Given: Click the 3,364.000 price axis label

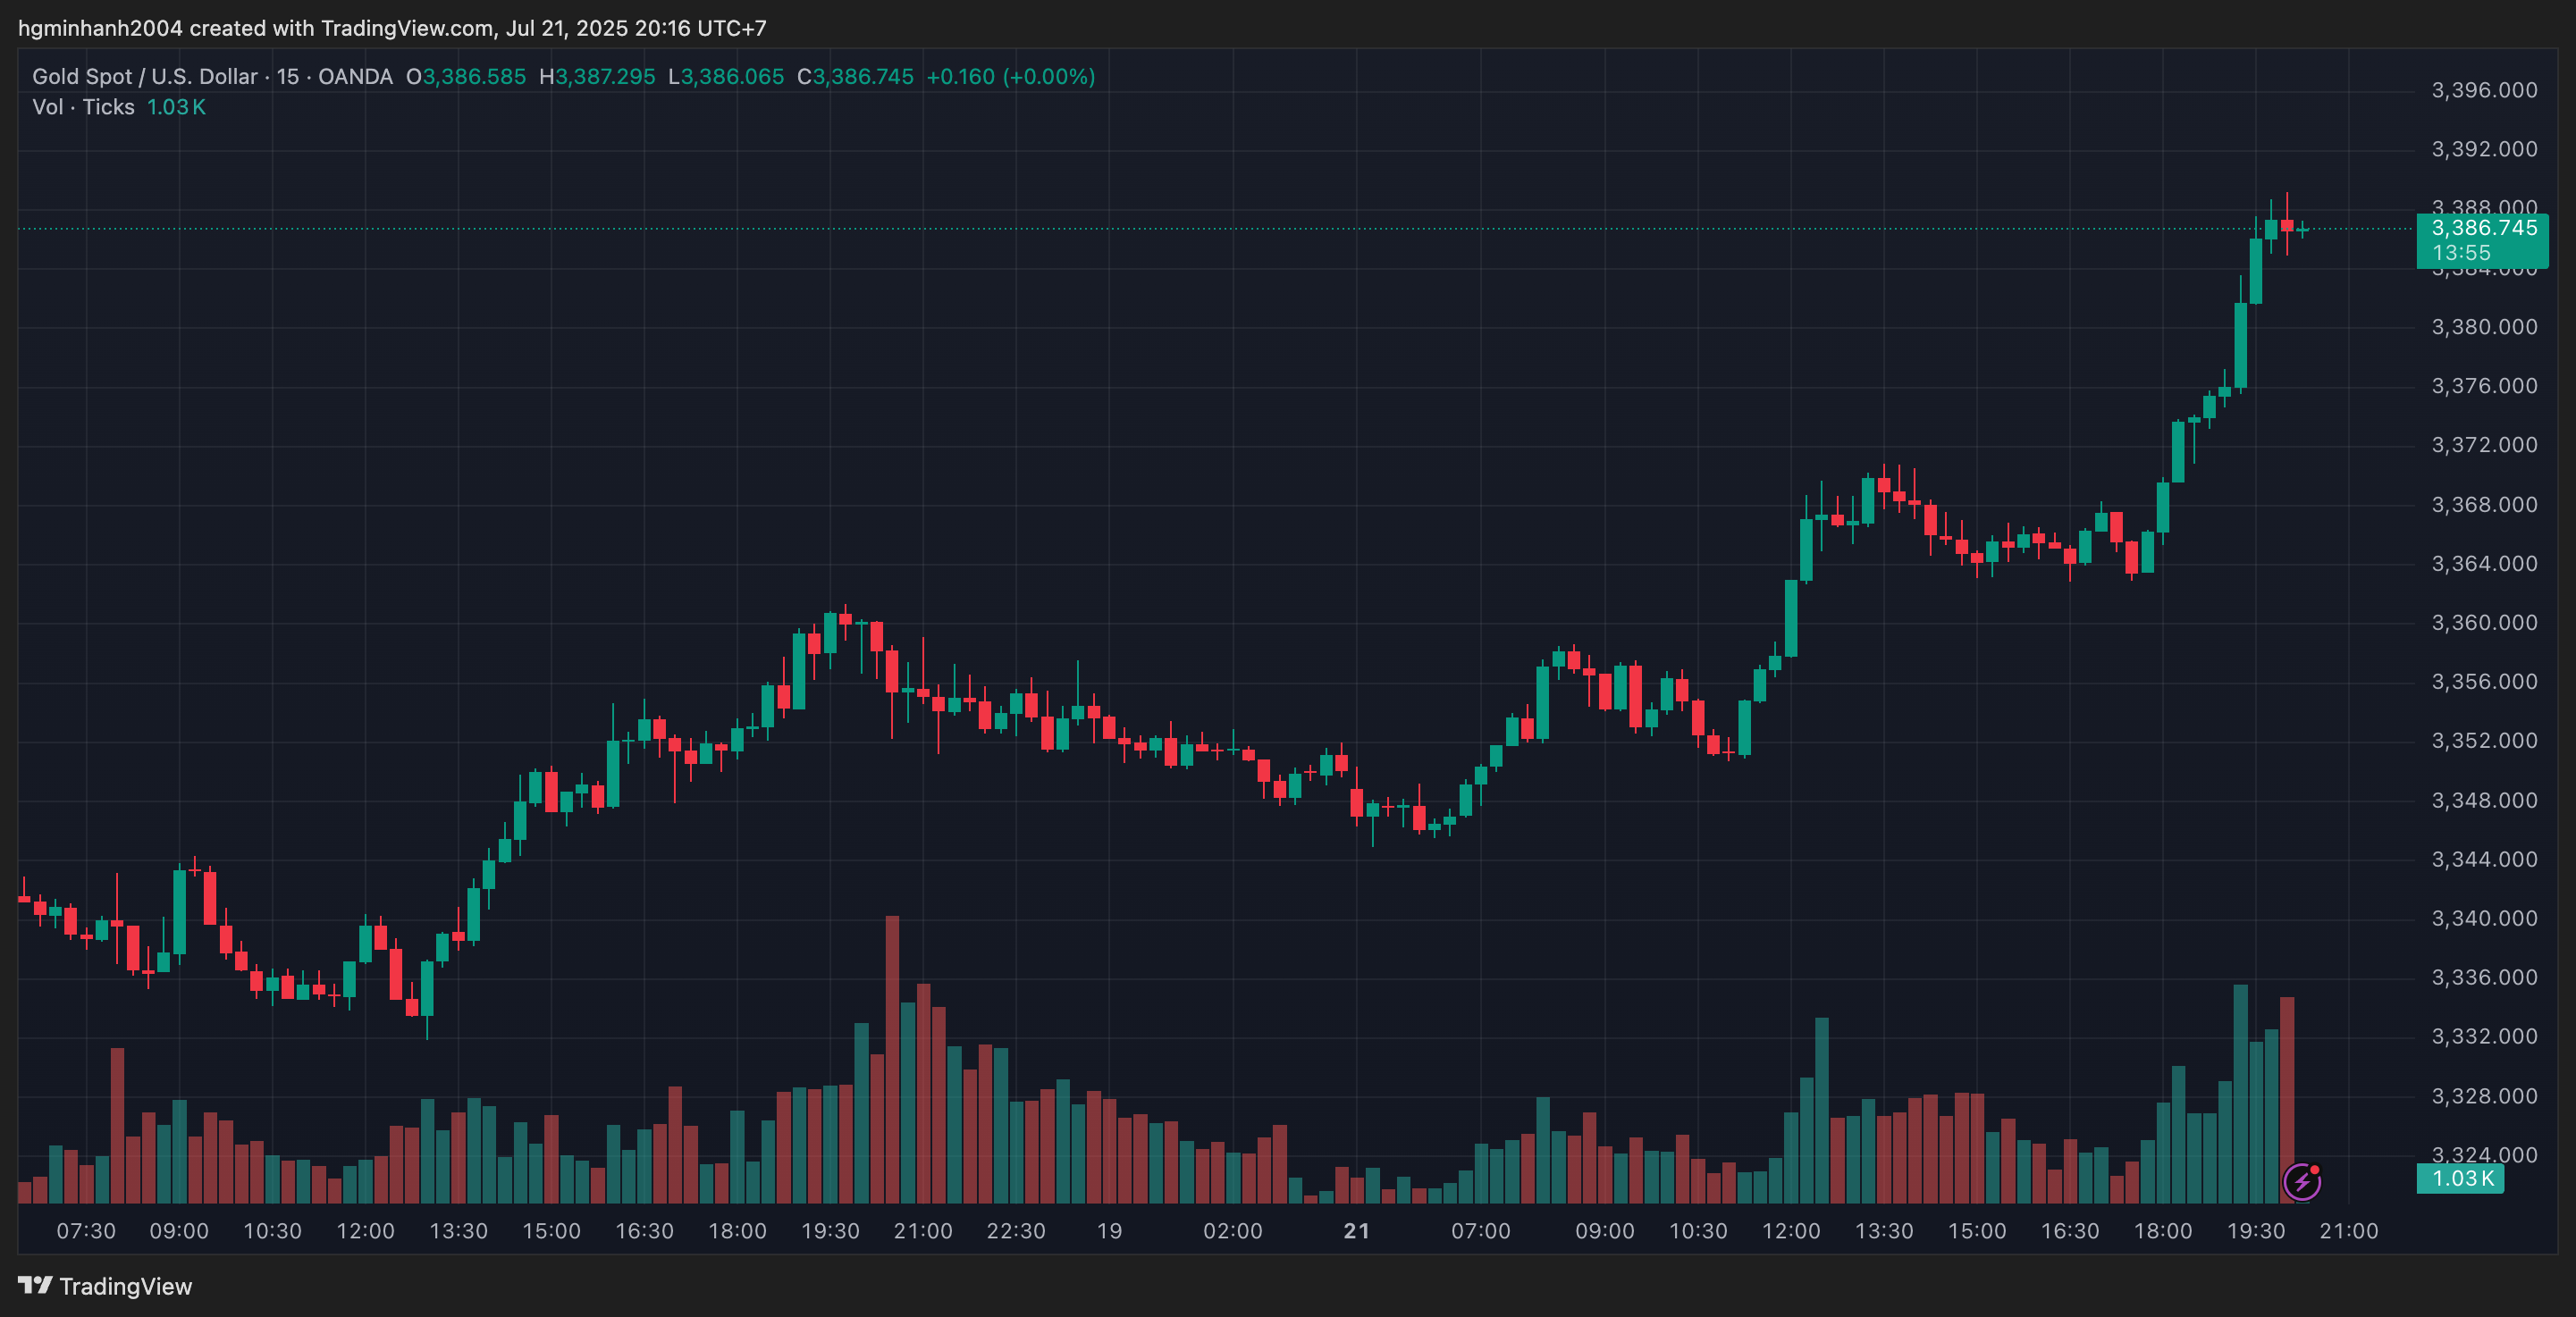Looking at the screenshot, I should (x=2484, y=563).
